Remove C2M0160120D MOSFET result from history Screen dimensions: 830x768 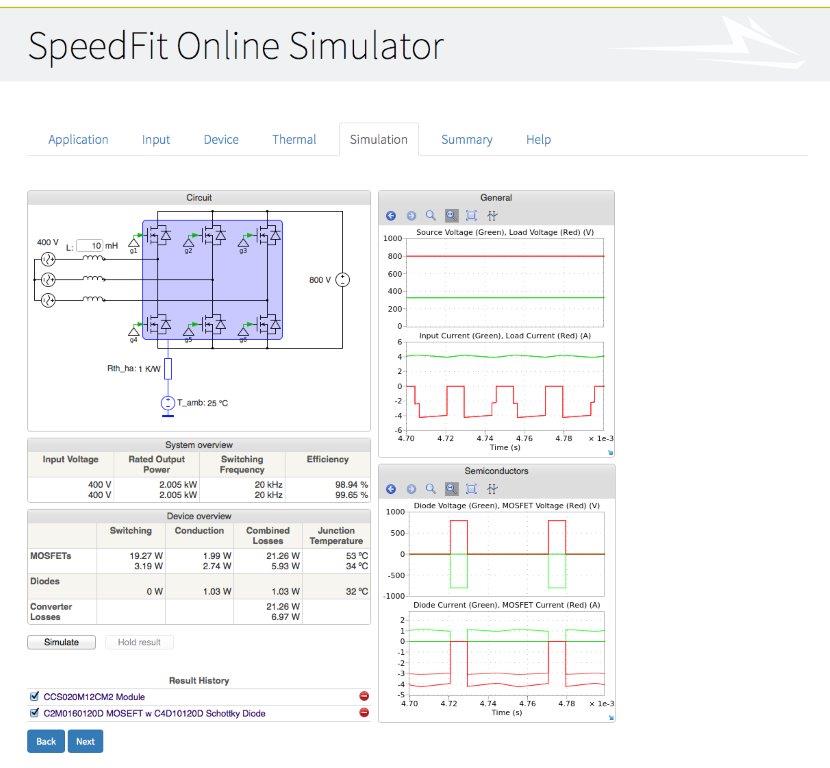(x=364, y=712)
